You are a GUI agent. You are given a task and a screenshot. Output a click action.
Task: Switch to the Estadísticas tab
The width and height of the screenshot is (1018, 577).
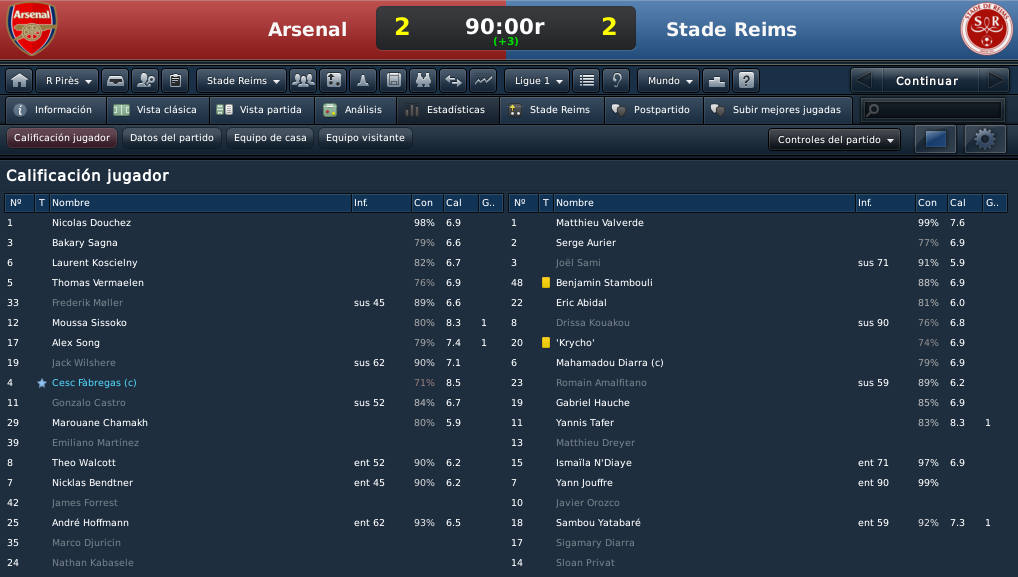[x=449, y=110]
